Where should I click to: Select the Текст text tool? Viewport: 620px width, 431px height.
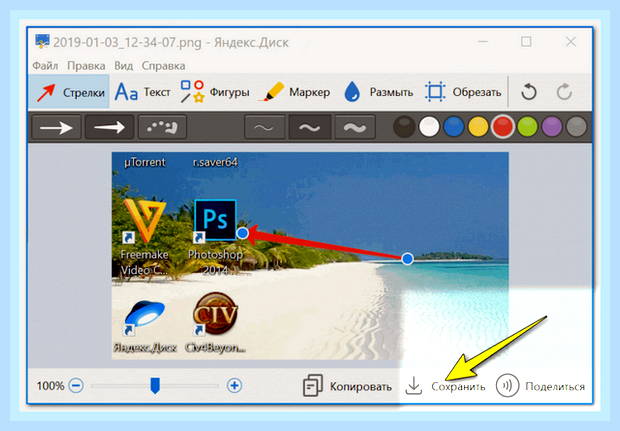coord(142,92)
